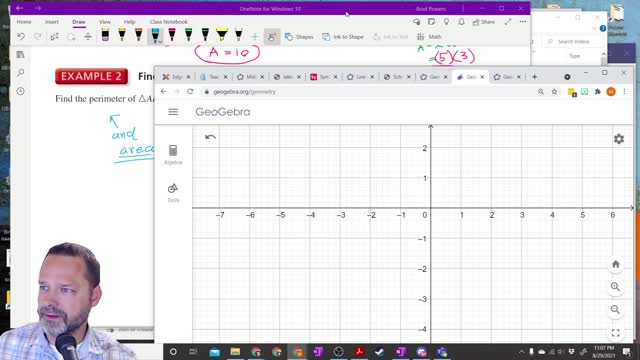This screenshot has height=360, width=640.
Task: Select the blue pen in OneNote
Action: coord(155,36)
